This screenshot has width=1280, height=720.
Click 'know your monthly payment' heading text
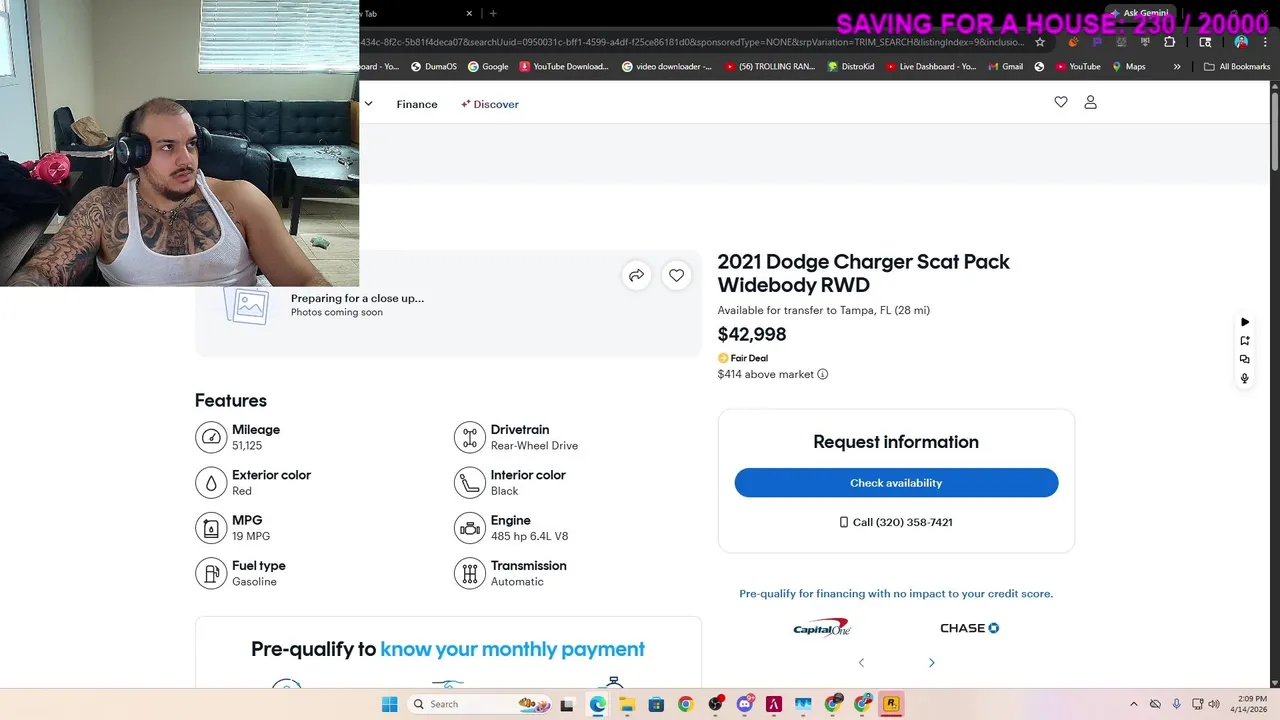pos(512,649)
